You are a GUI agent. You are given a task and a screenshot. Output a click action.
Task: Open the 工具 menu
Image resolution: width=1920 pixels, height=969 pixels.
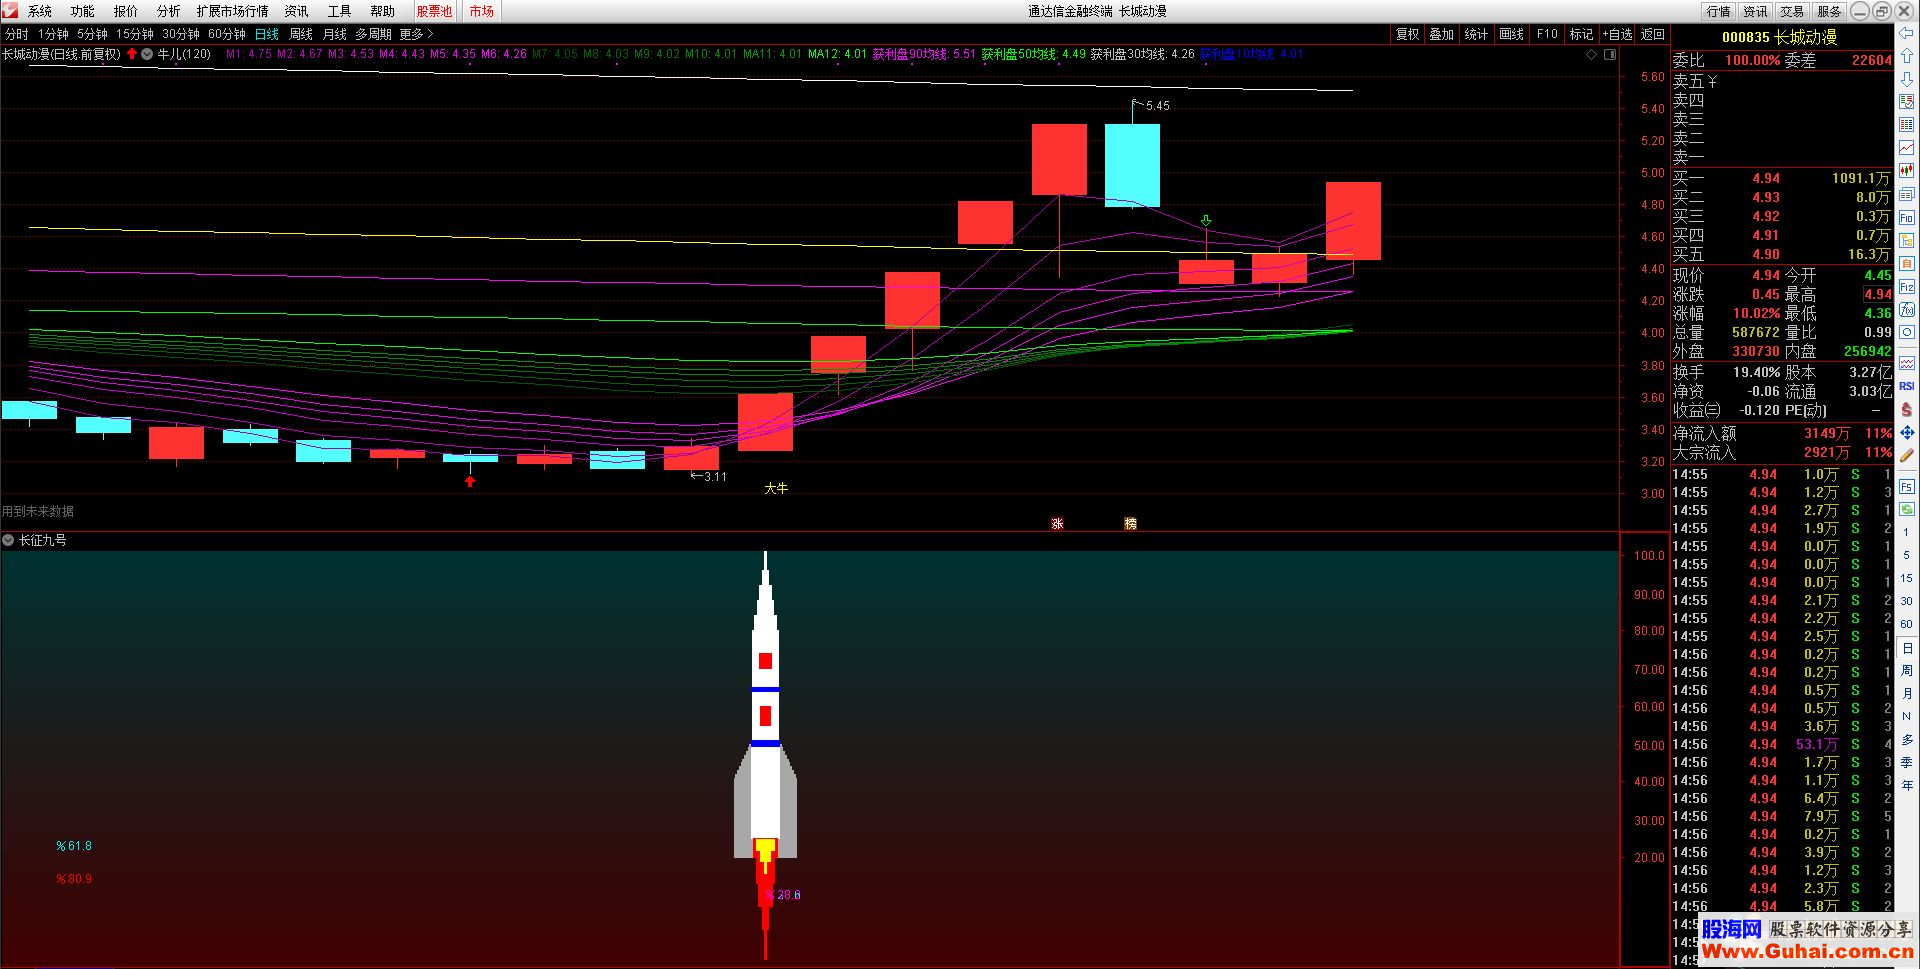(340, 11)
